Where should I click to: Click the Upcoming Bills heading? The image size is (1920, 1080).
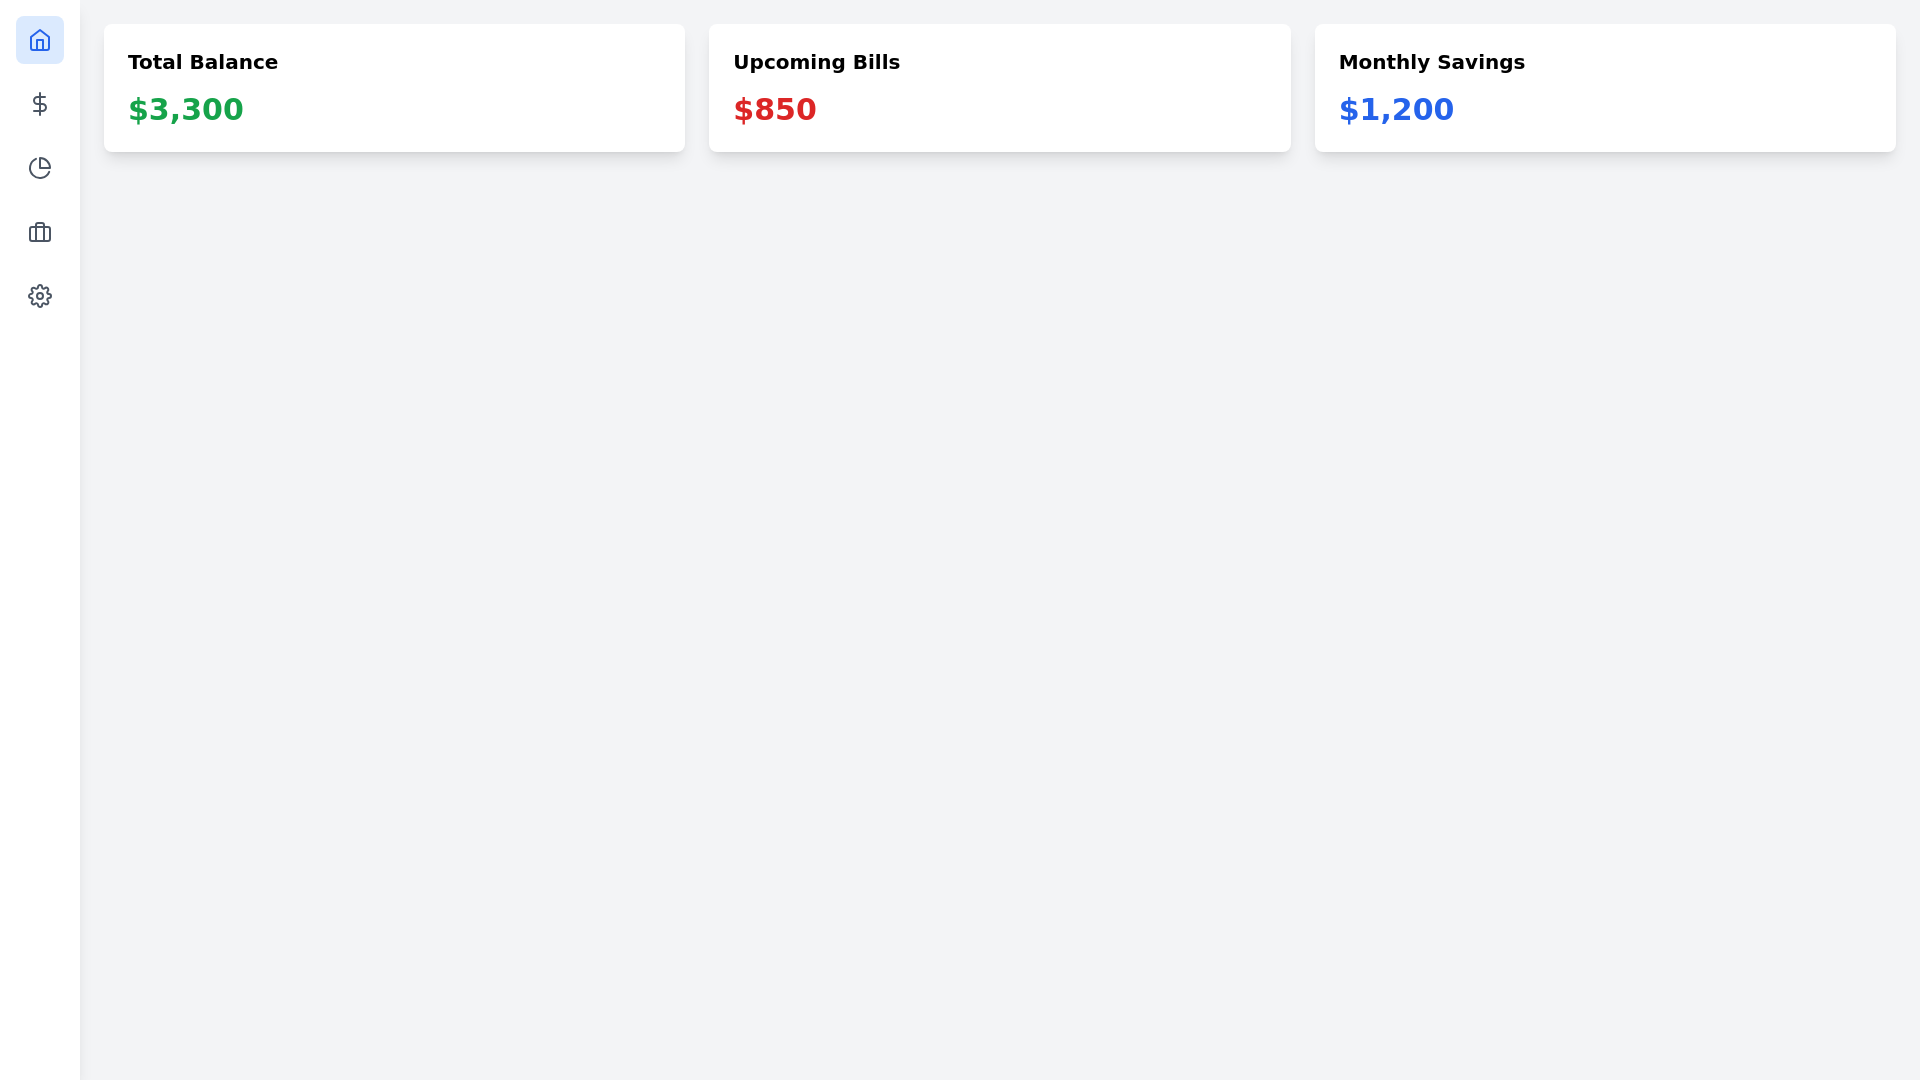click(x=816, y=62)
